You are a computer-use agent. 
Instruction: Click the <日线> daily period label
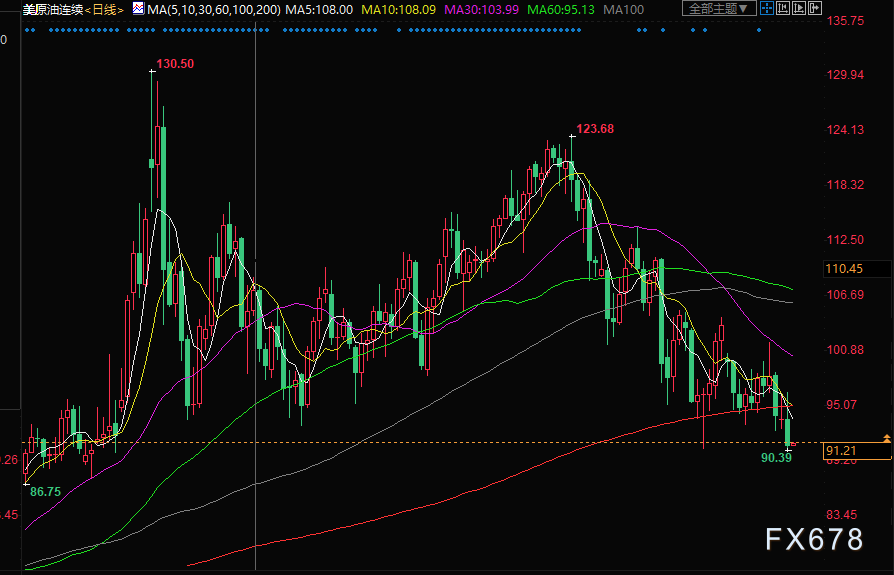[104, 10]
